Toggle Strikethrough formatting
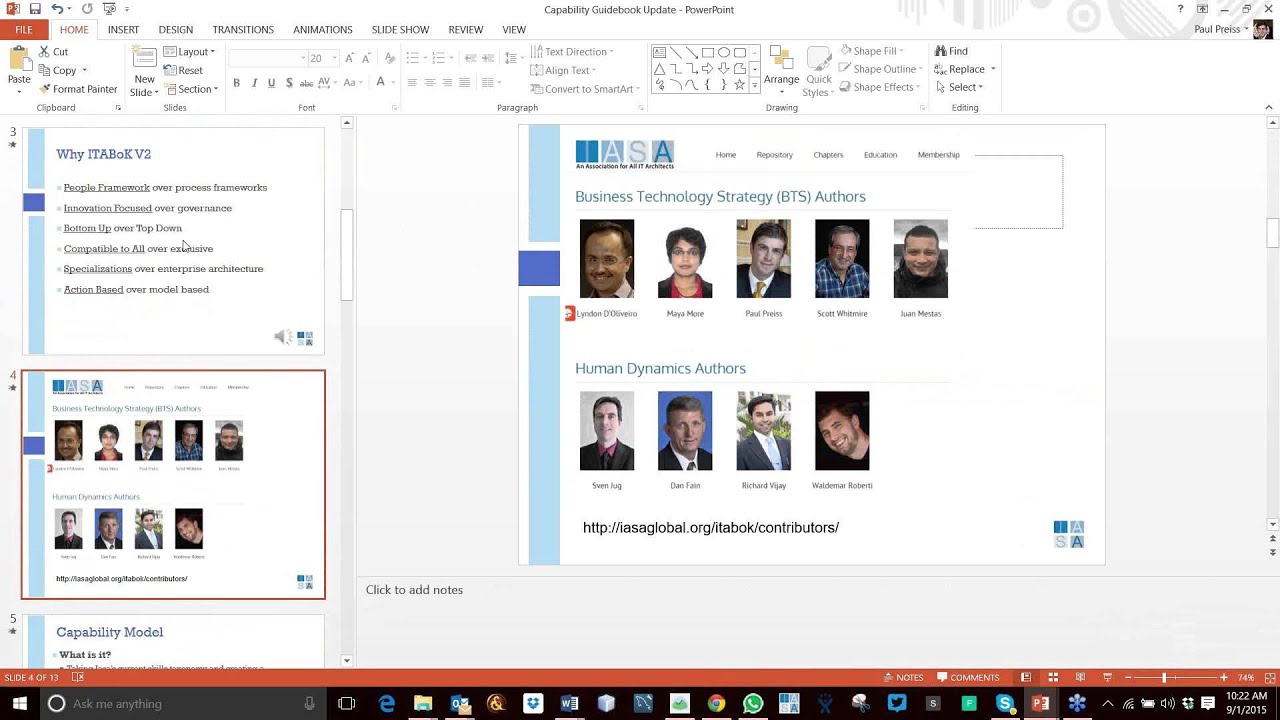This screenshot has height=720, width=1280. coord(307,83)
